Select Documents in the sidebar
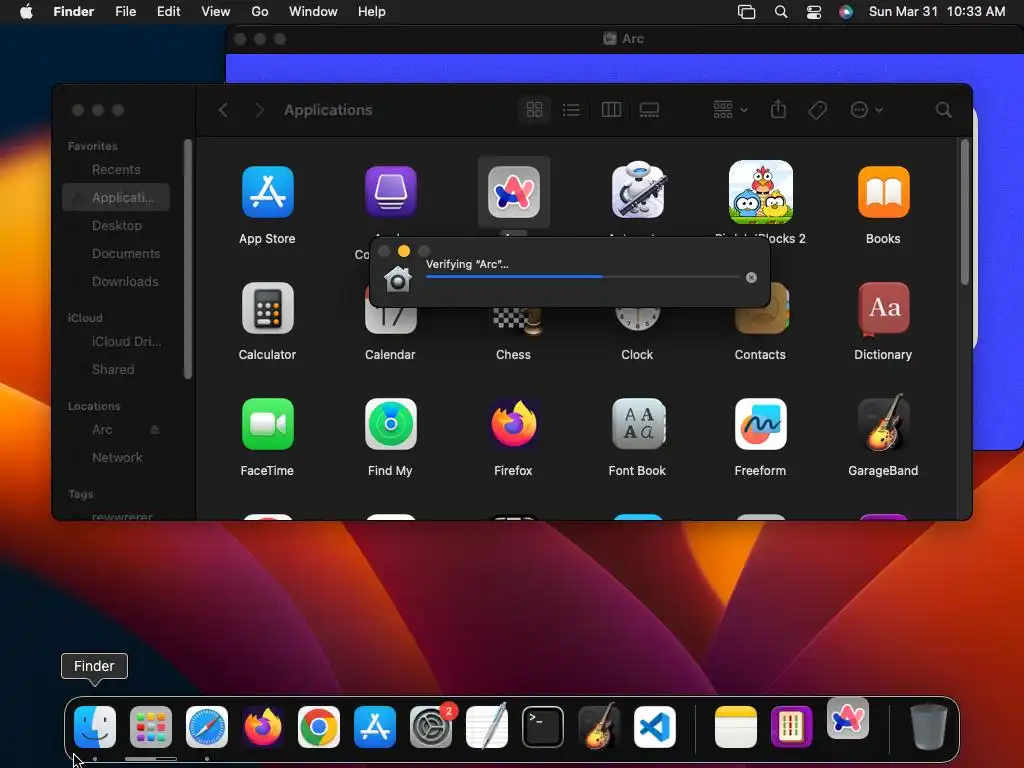This screenshot has width=1024, height=768. click(x=116, y=253)
